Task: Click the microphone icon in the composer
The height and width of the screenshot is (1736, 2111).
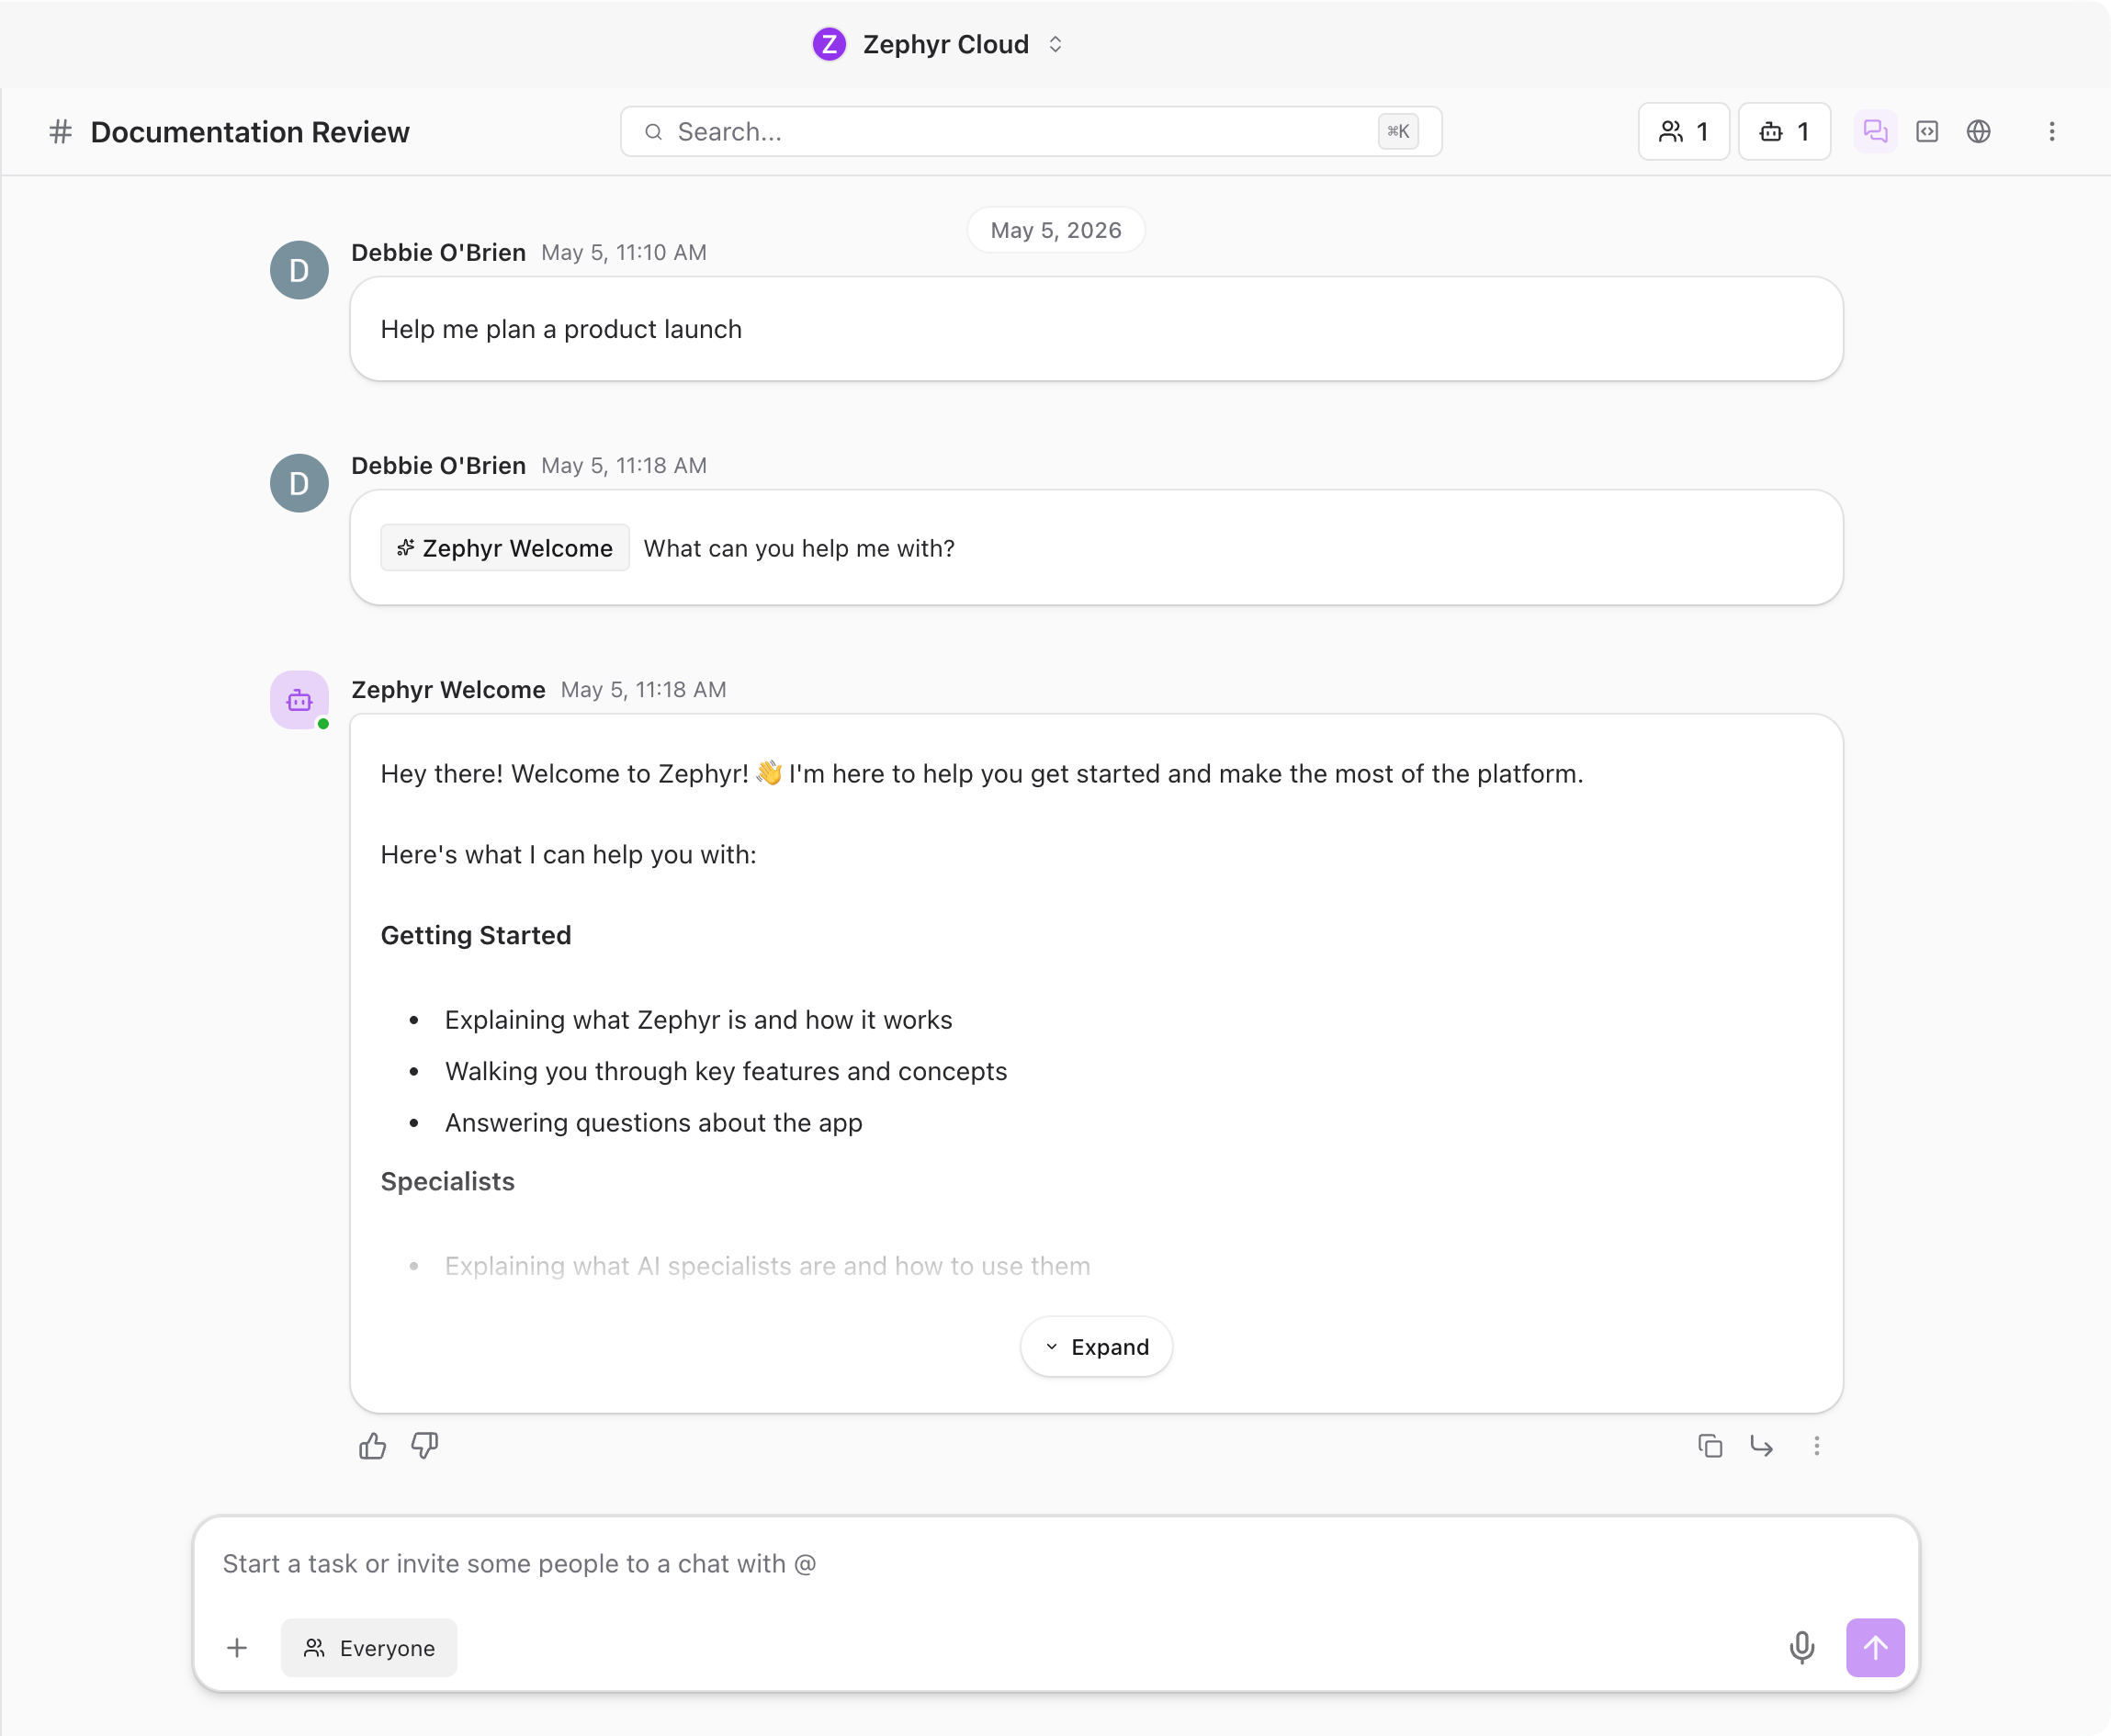Action: 1802,1647
